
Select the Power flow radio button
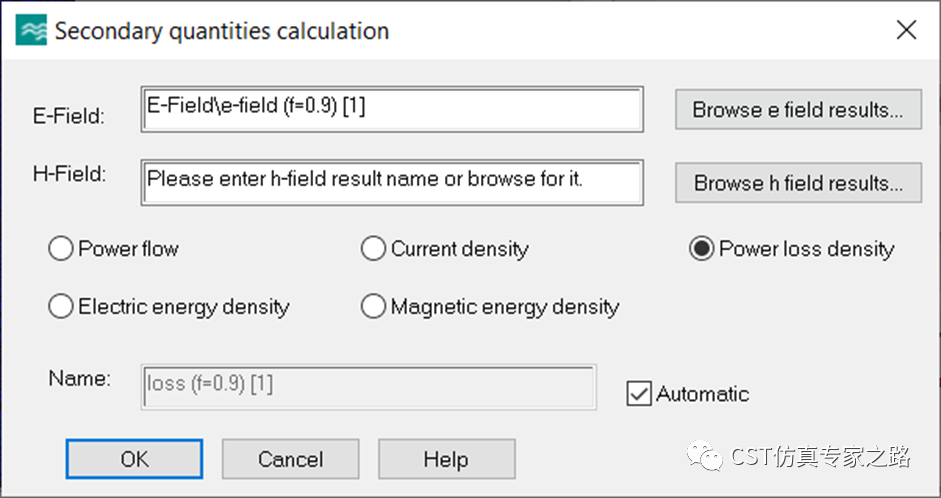(61, 249)
